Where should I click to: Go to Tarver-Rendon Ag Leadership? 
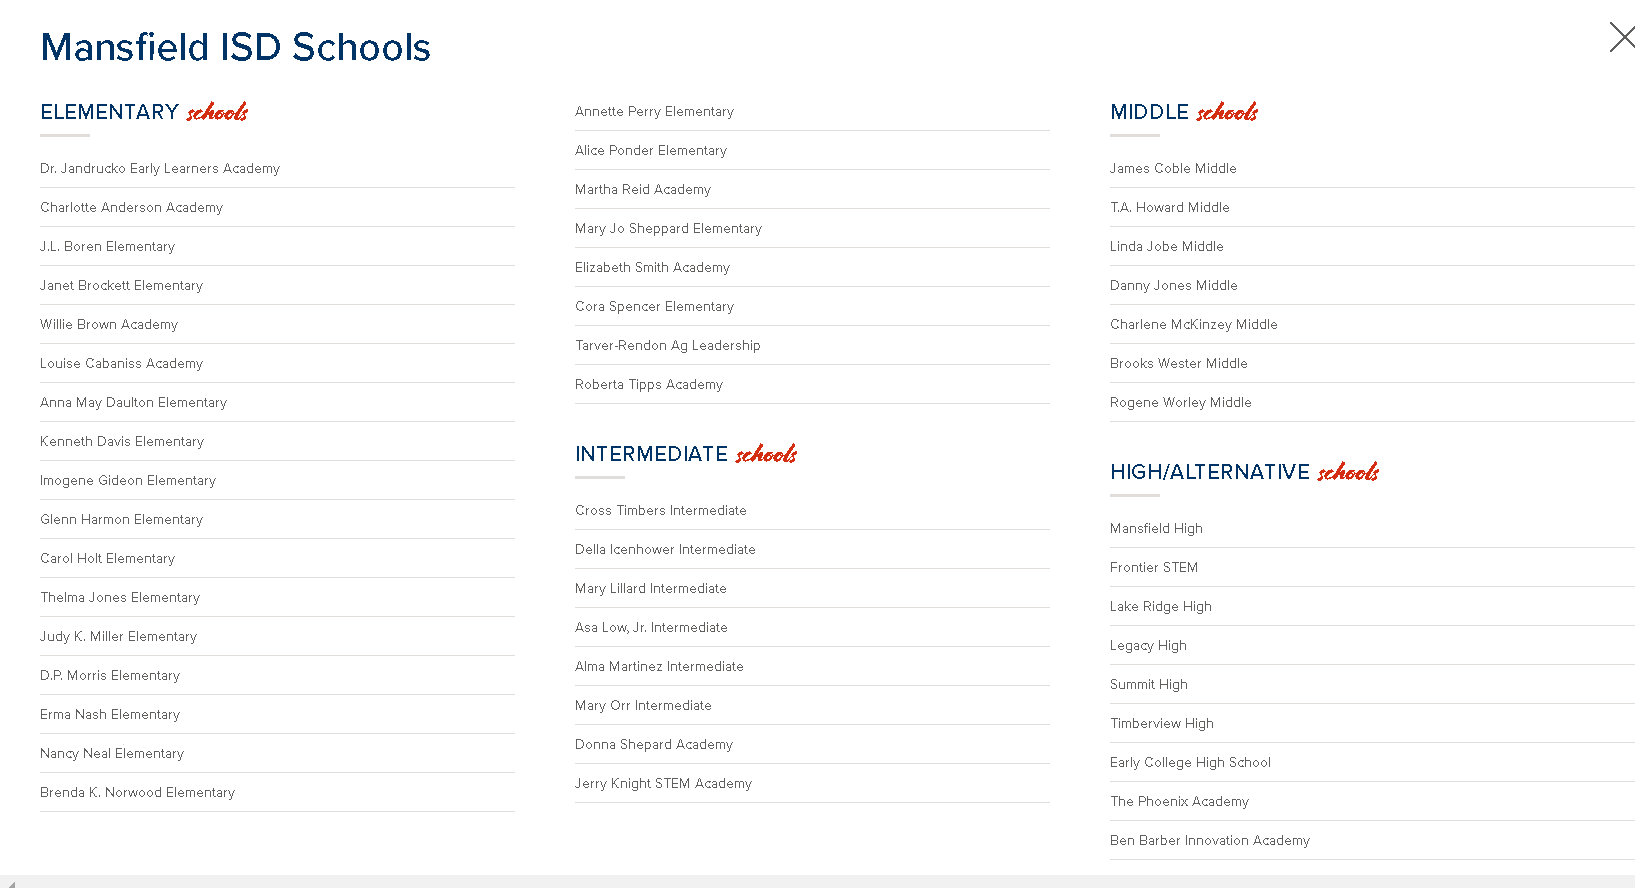pyautogui.click(x=667, y=346)
